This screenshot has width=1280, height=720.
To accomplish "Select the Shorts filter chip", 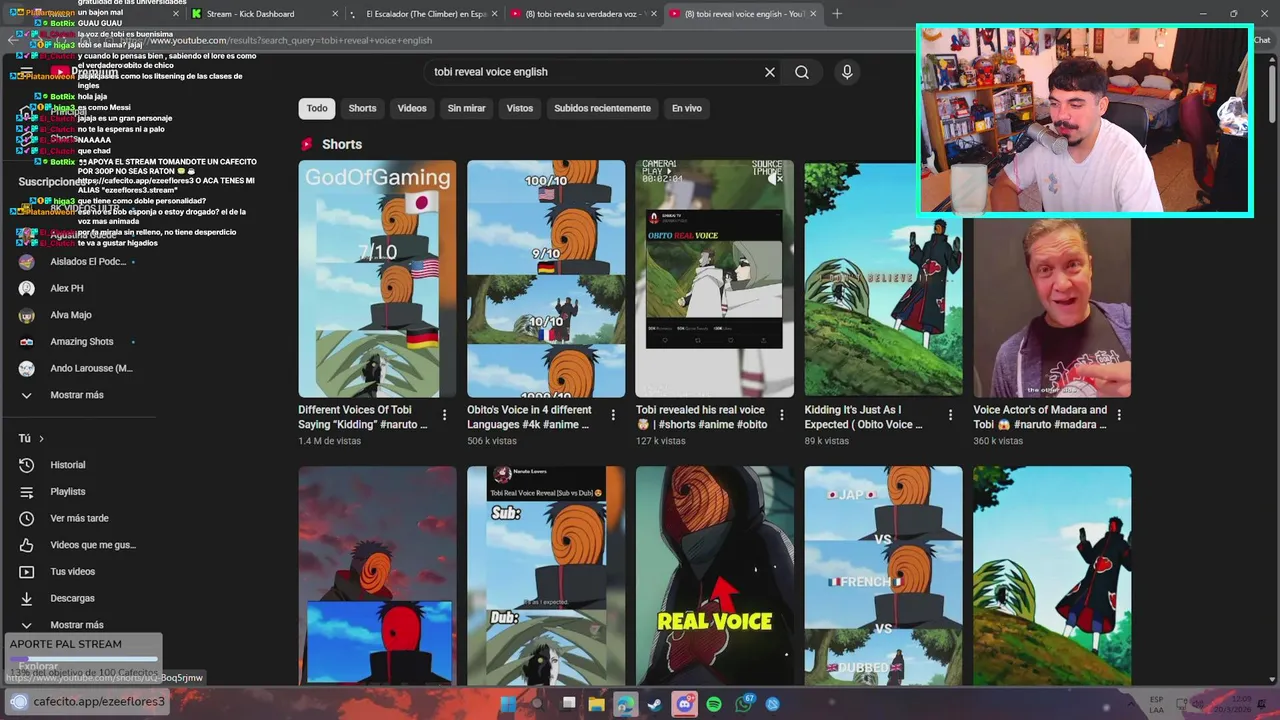I will click(x=362, y=108).
